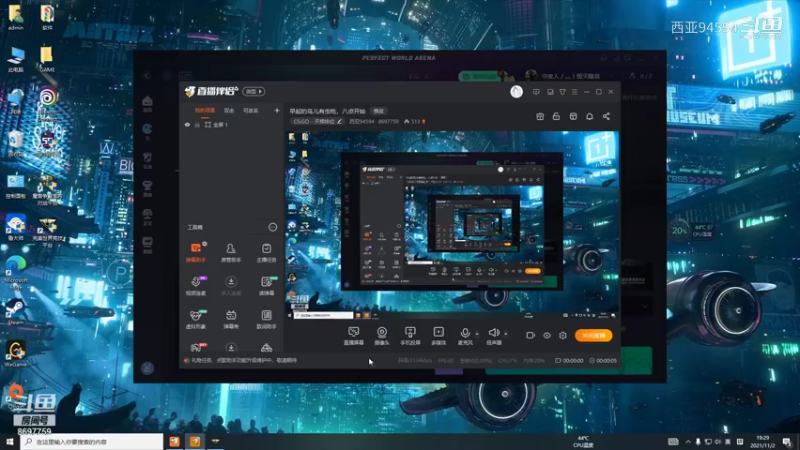Add a 多媒体 media source
This screenshot has height=450, width=800.
(x=438, y=336)
